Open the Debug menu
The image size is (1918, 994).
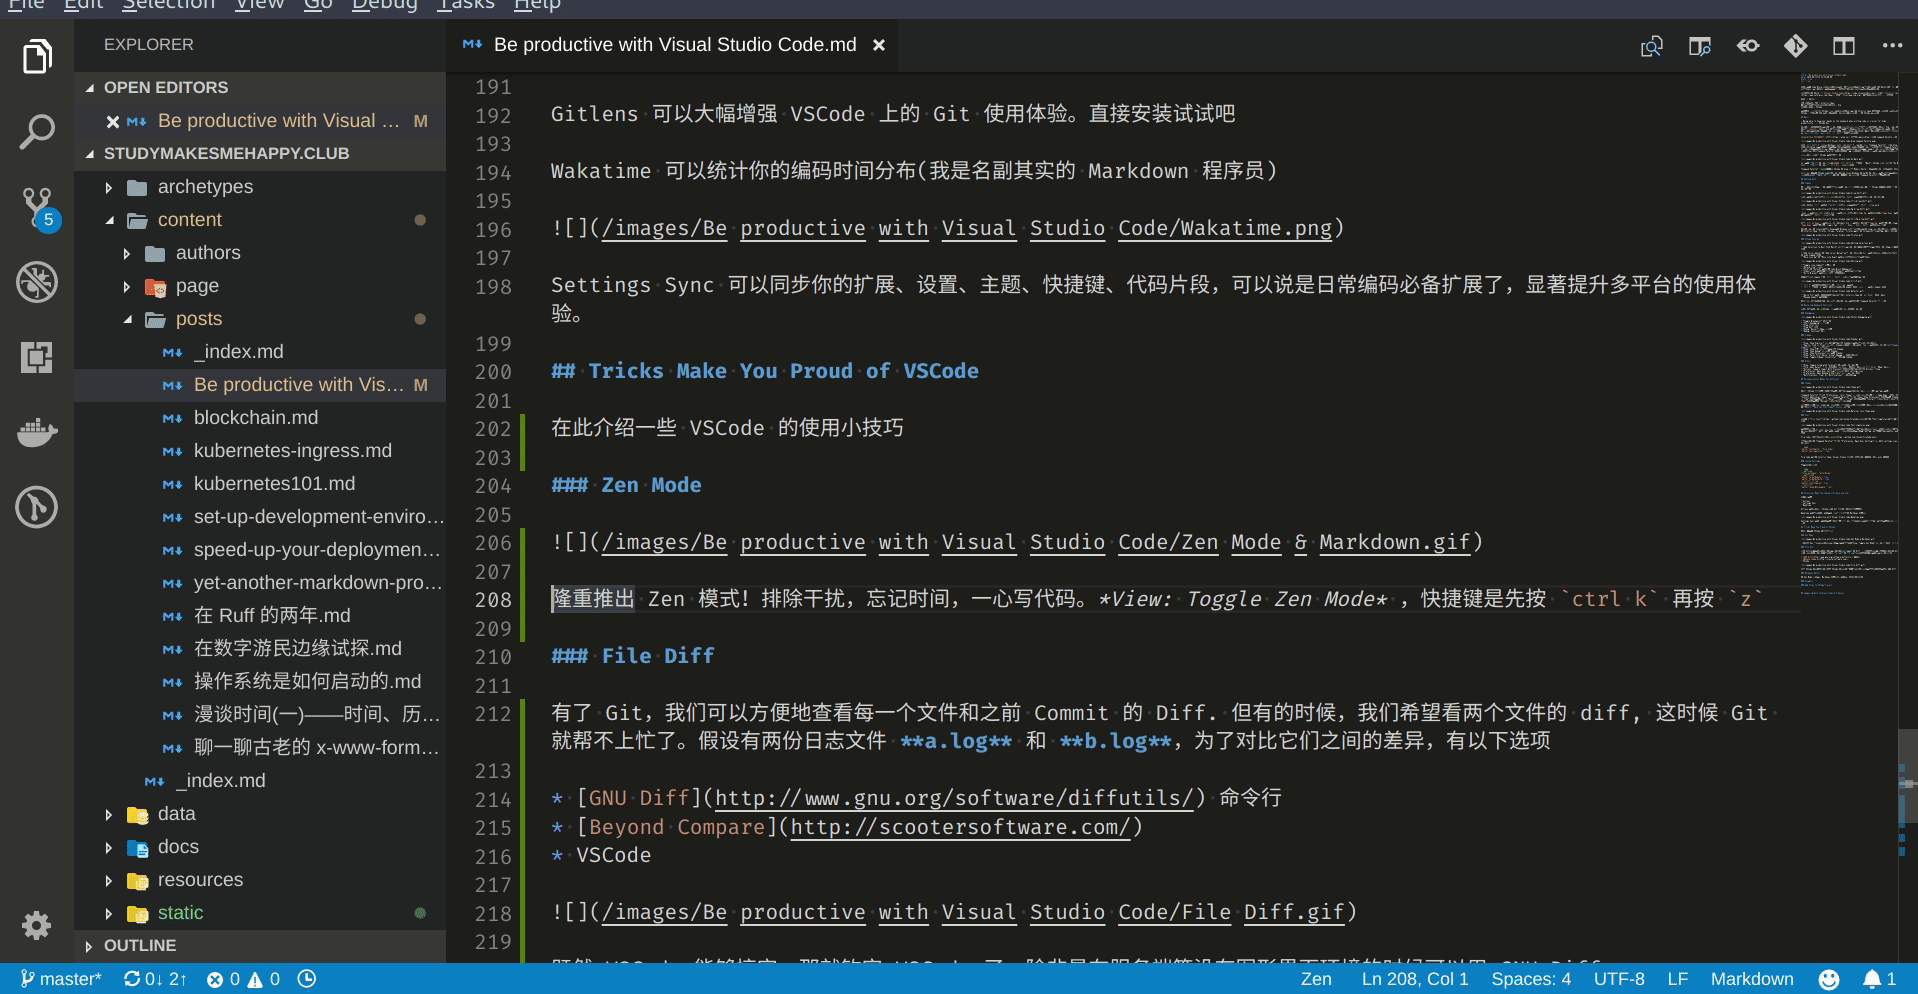(x=384, y=5)
